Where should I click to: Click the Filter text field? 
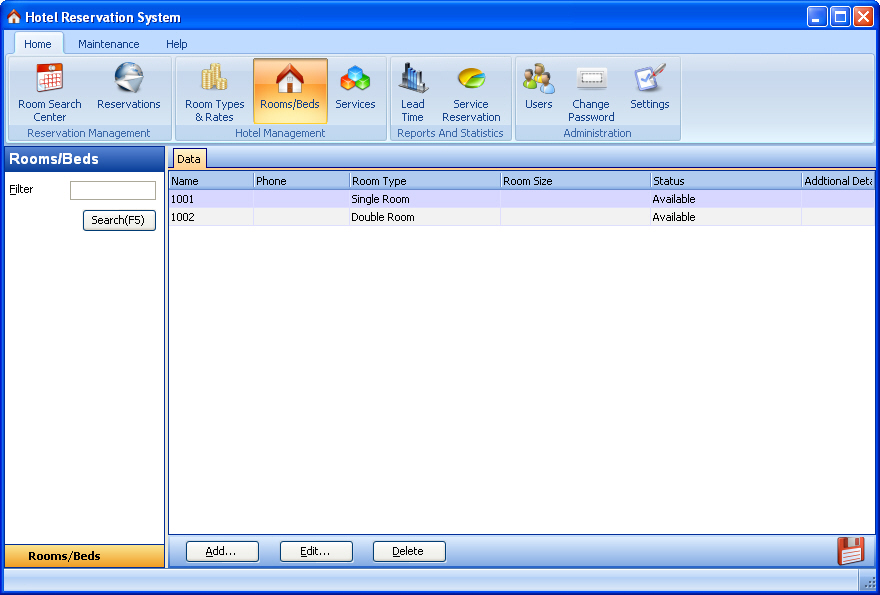[113, 190]
